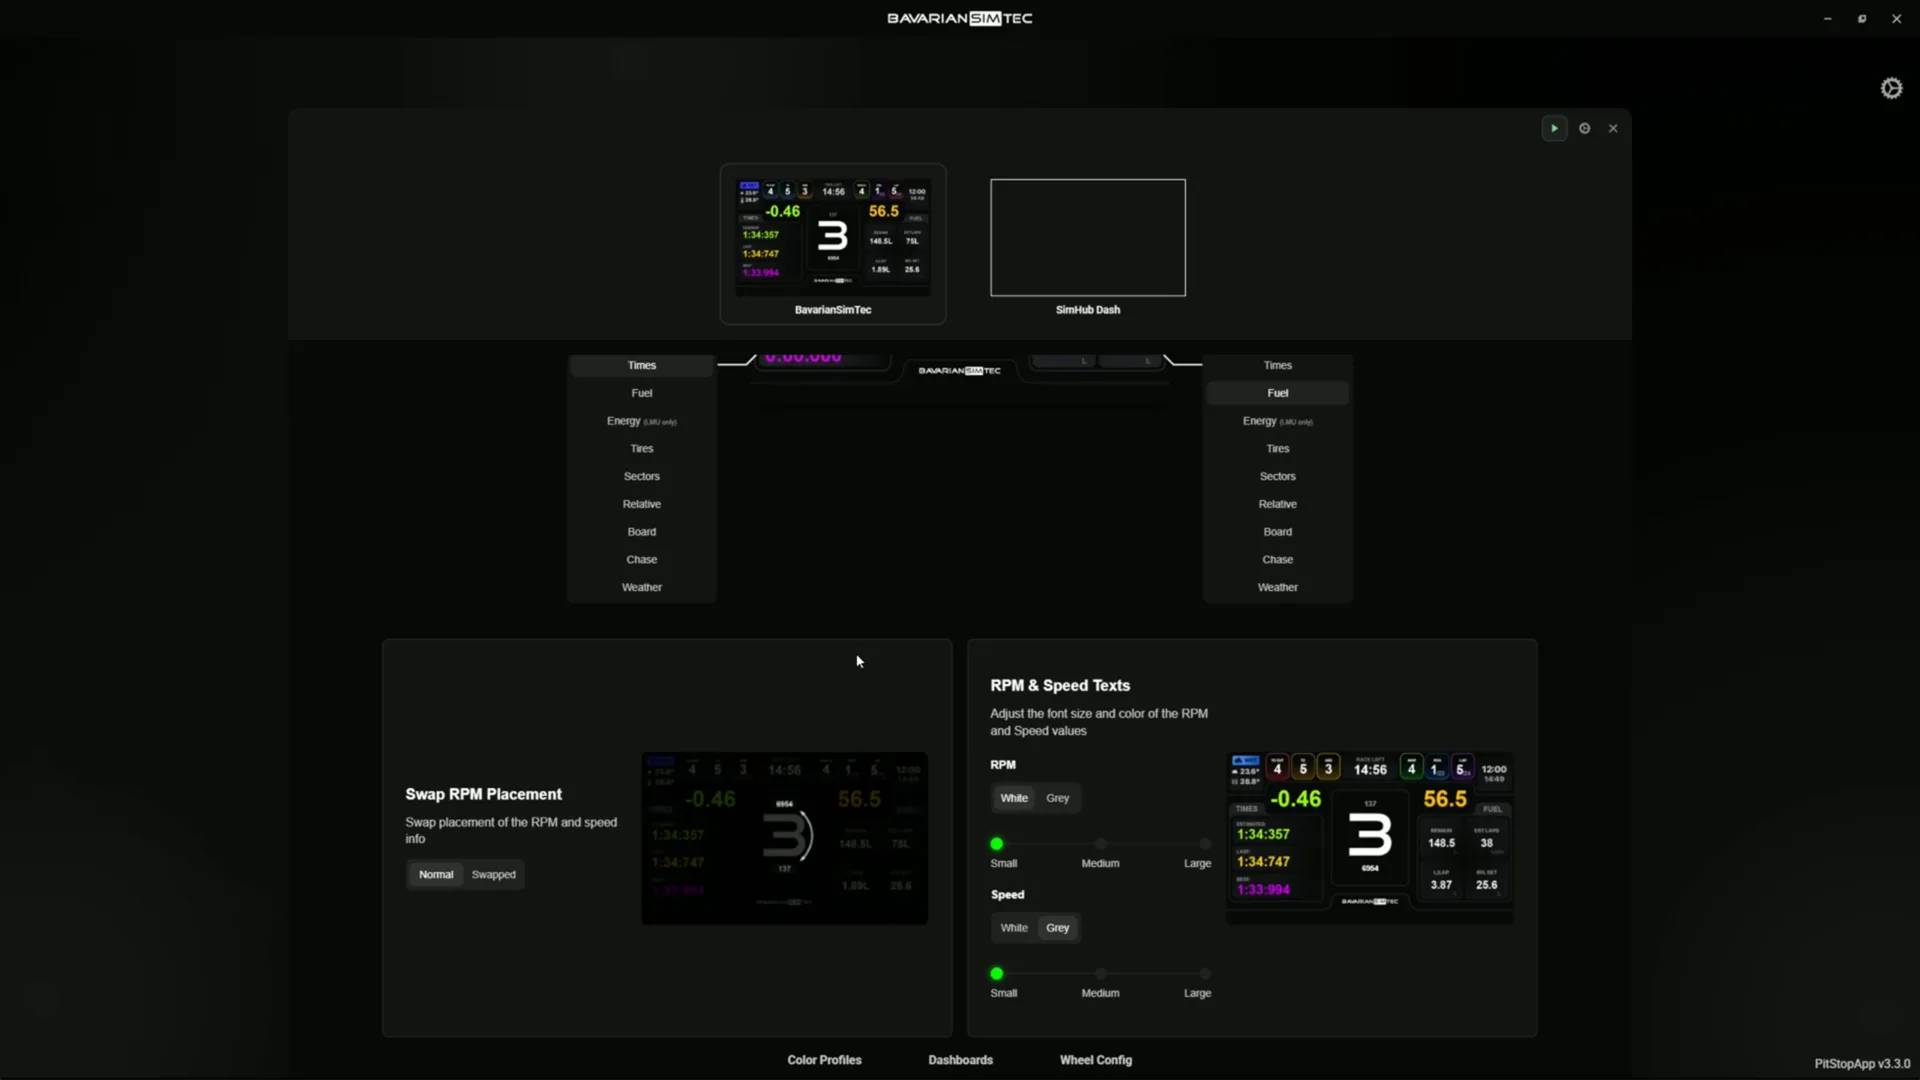
Task: Open the app settings gear icon
Action: [x=1891, y=88]
